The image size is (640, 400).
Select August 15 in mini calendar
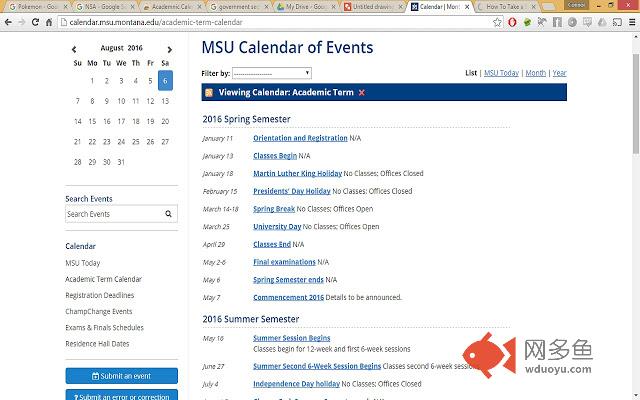point(92,121)
